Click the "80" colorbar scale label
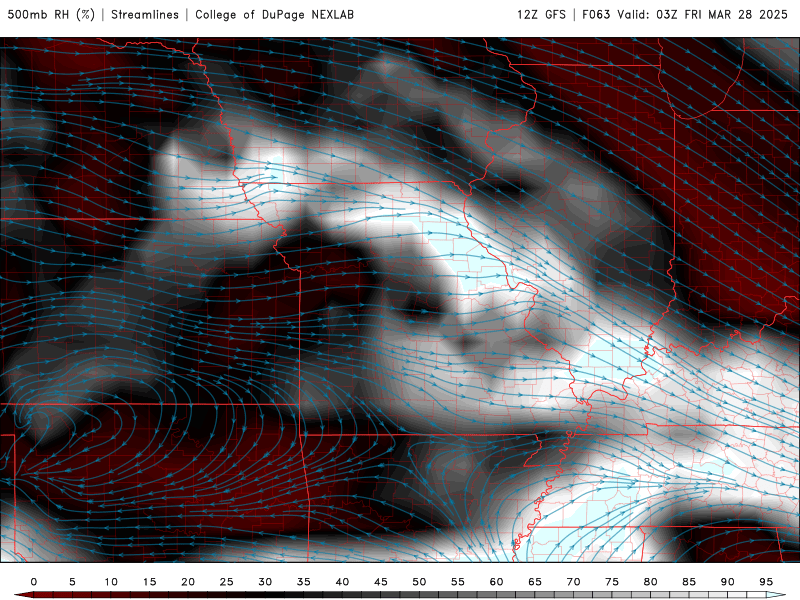This screenshot has height=600, width=800. (651, 582)
